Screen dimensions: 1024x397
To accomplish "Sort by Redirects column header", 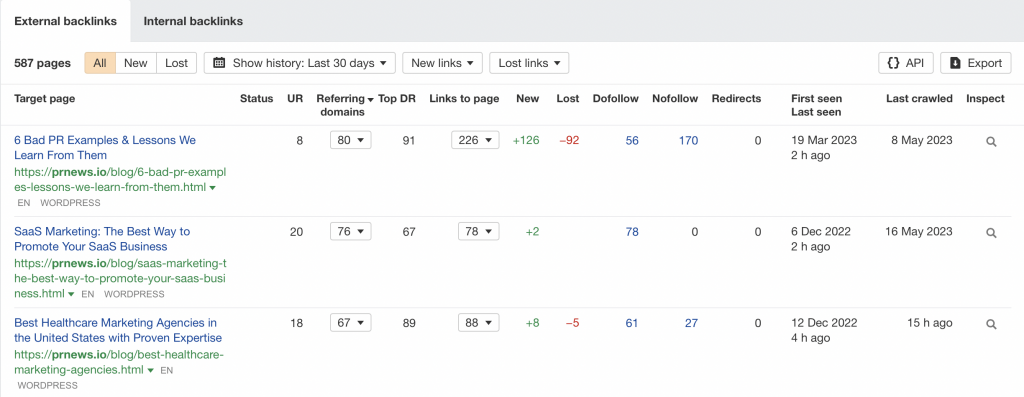I will coord(737,99).
